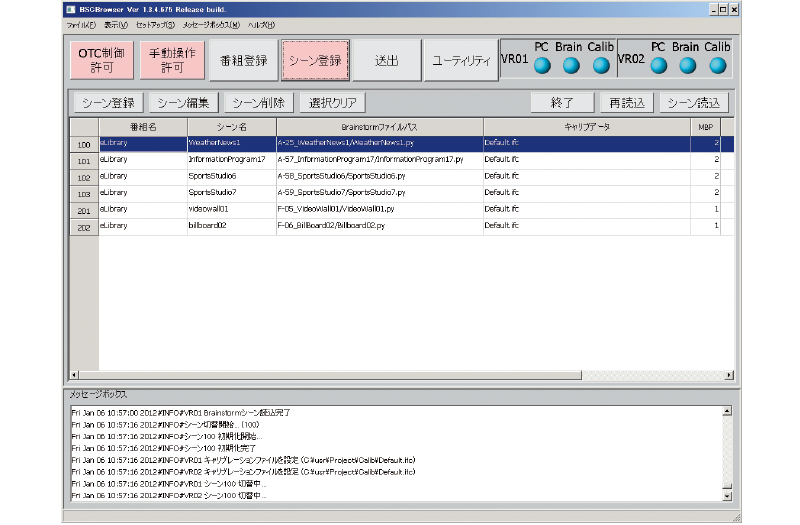Click the VR02 PC status light
800x525 pixels.
tap(658, 66)
